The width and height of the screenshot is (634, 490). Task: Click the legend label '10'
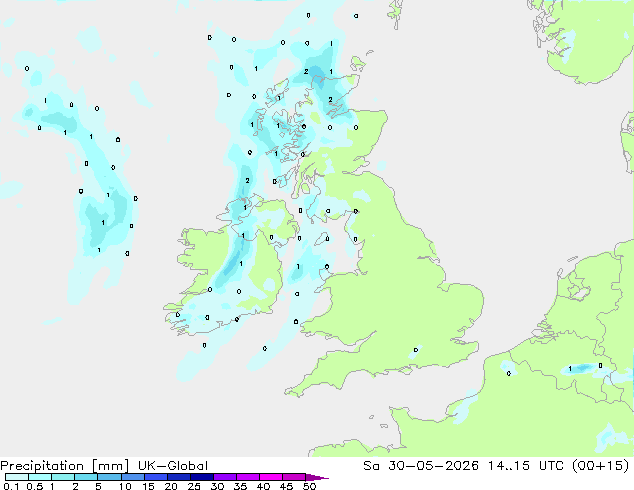point(125,486)
